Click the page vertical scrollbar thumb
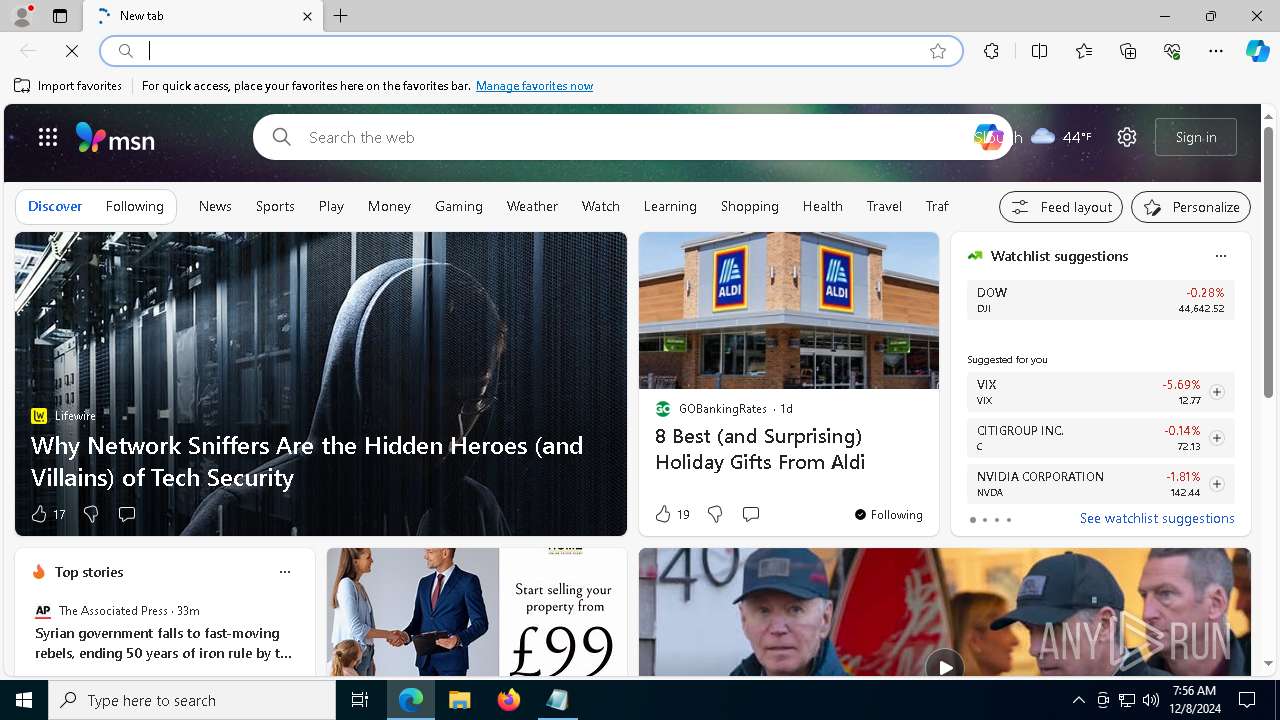 click(x=1269, y=260)
